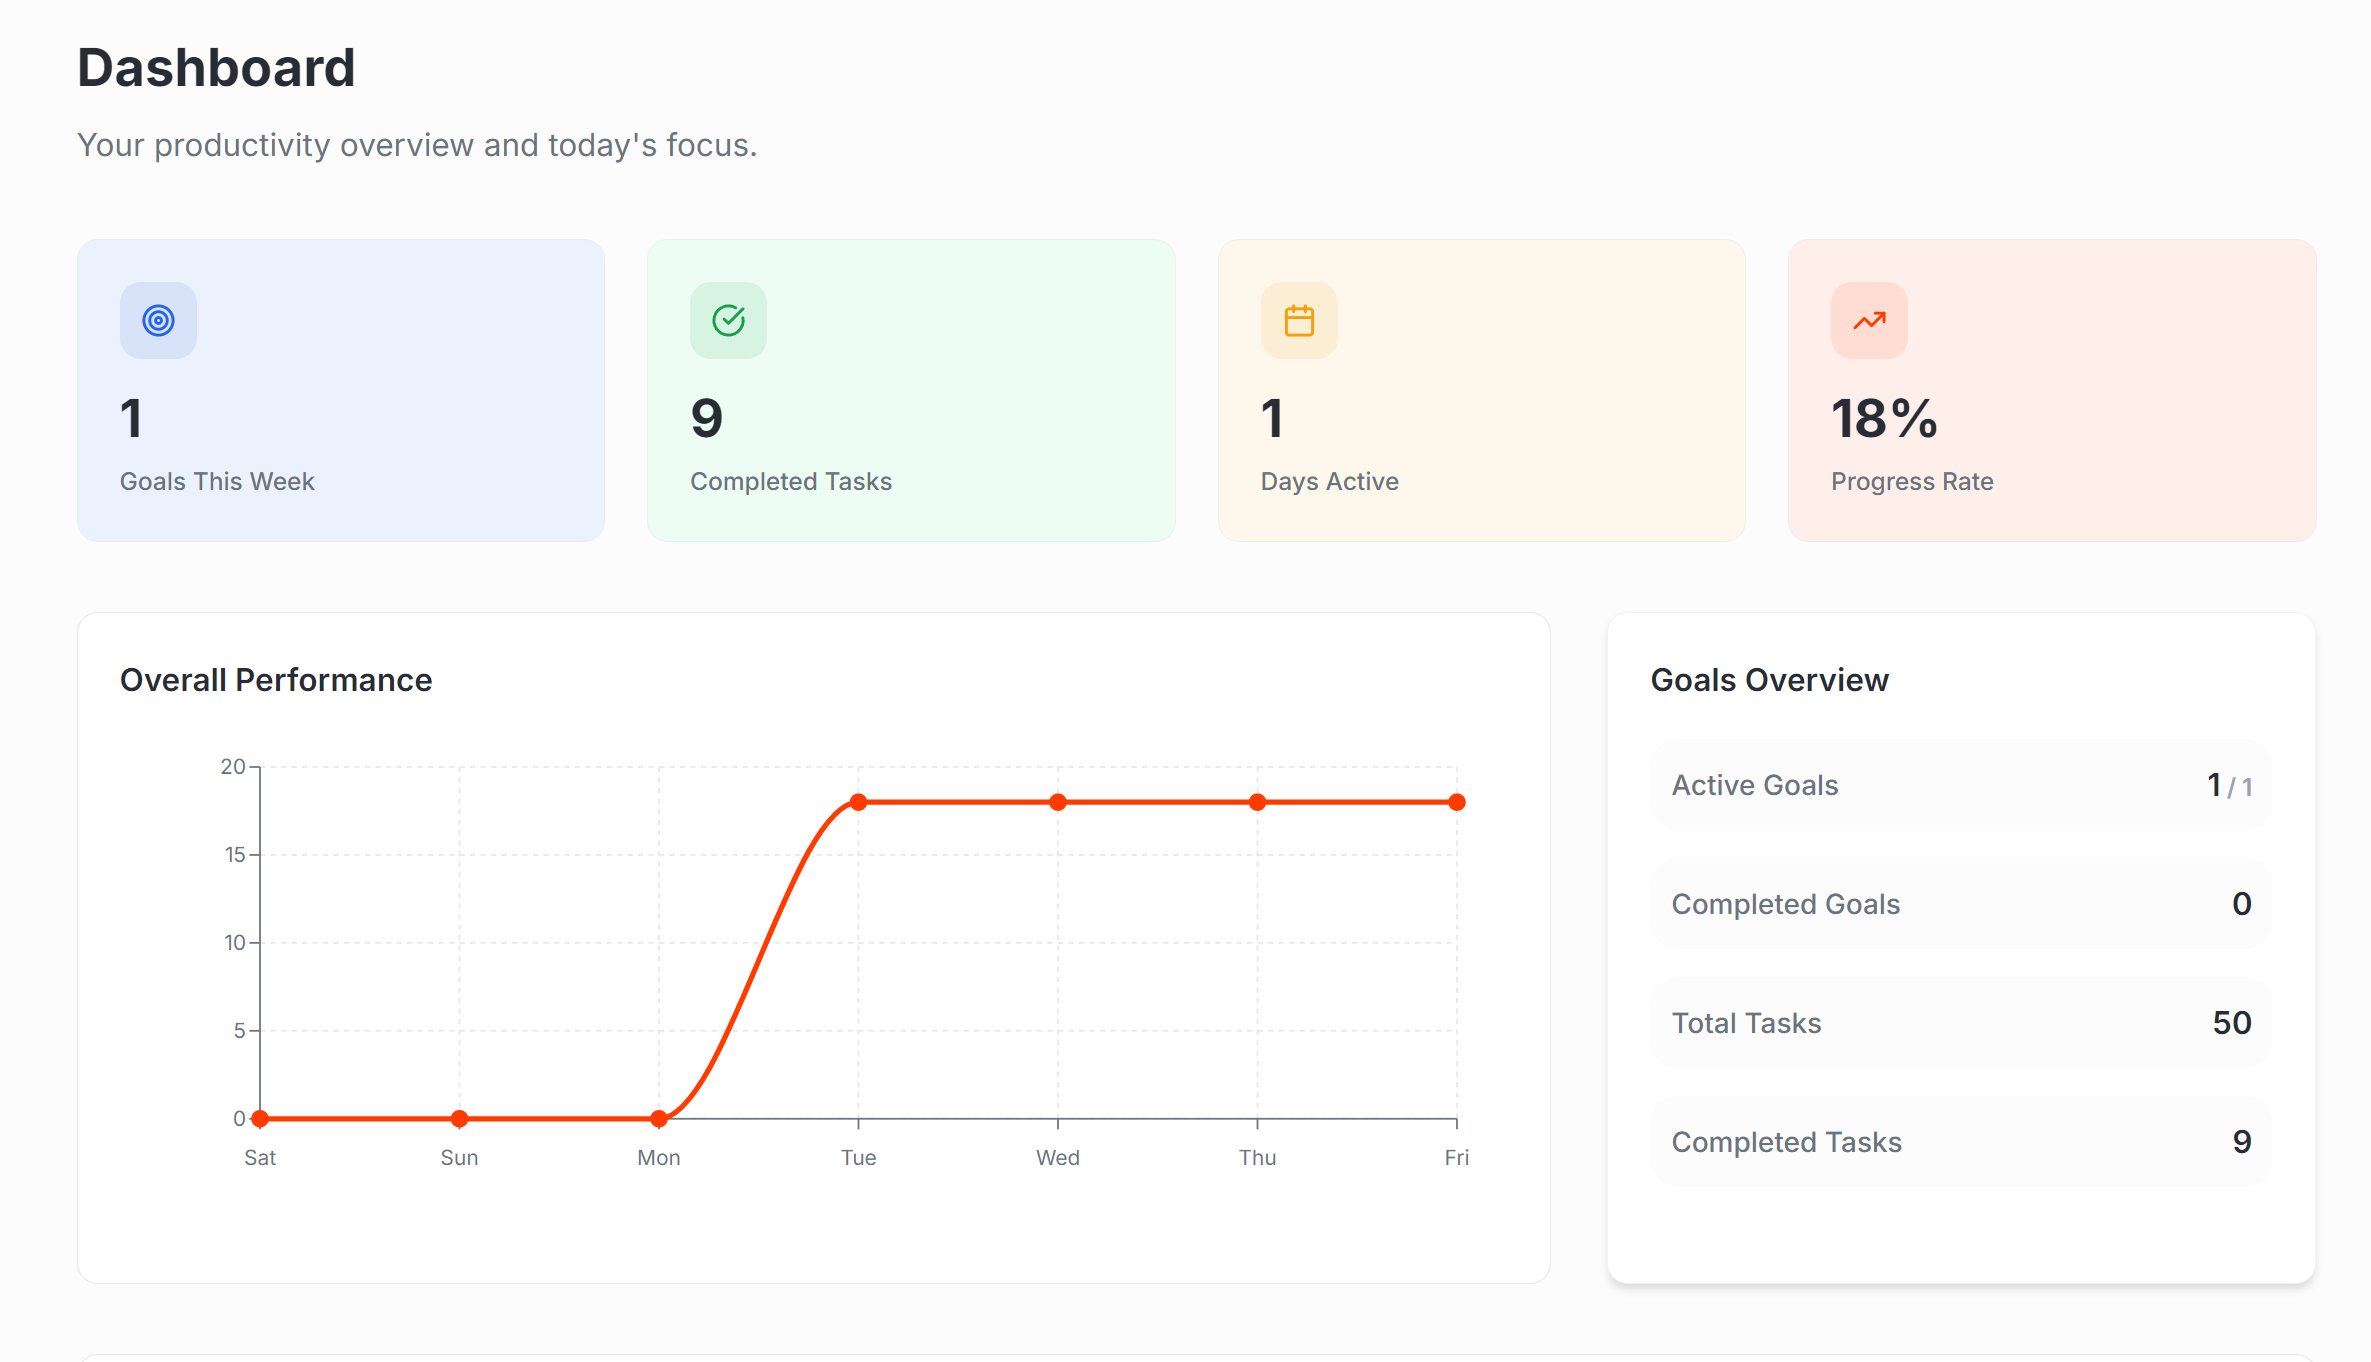Click the Thursday data point on chart
This screenshot has height=1362, width=2371.
click(1257, 802)
